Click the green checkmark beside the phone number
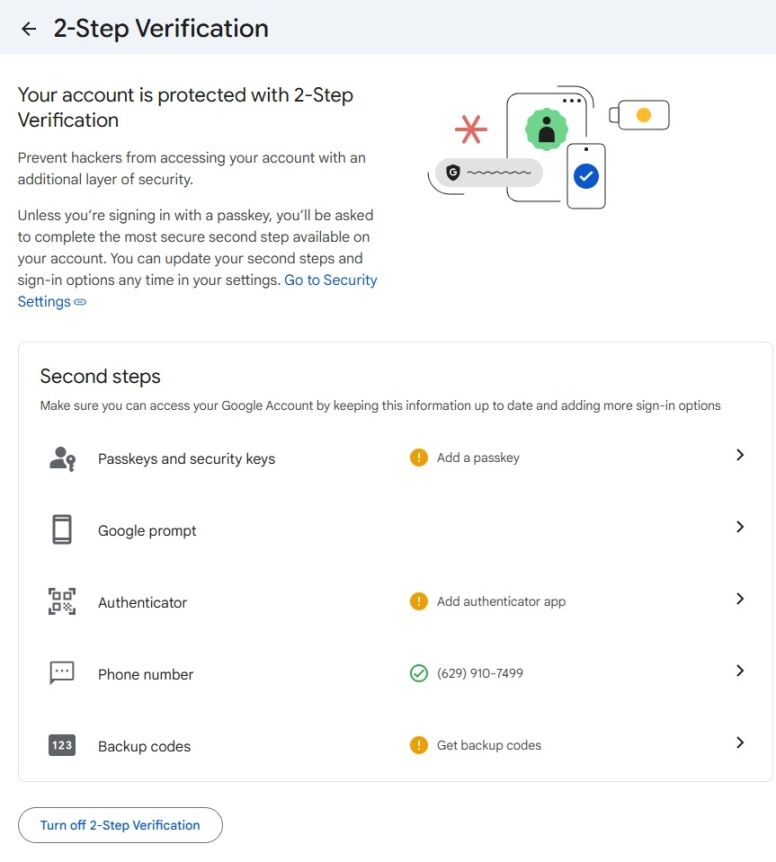 [421, 672]
